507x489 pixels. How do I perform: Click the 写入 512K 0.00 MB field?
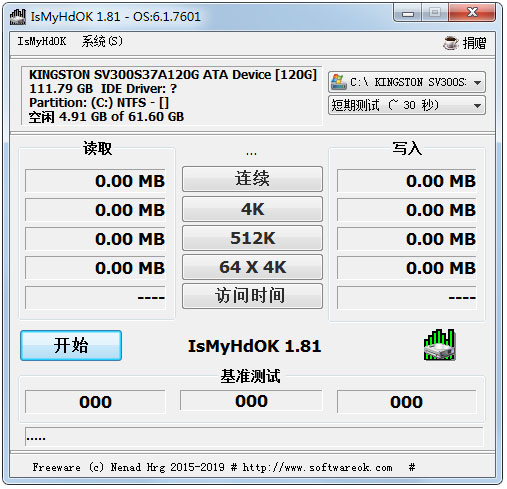pyautogui.click(x=407, y=239)
